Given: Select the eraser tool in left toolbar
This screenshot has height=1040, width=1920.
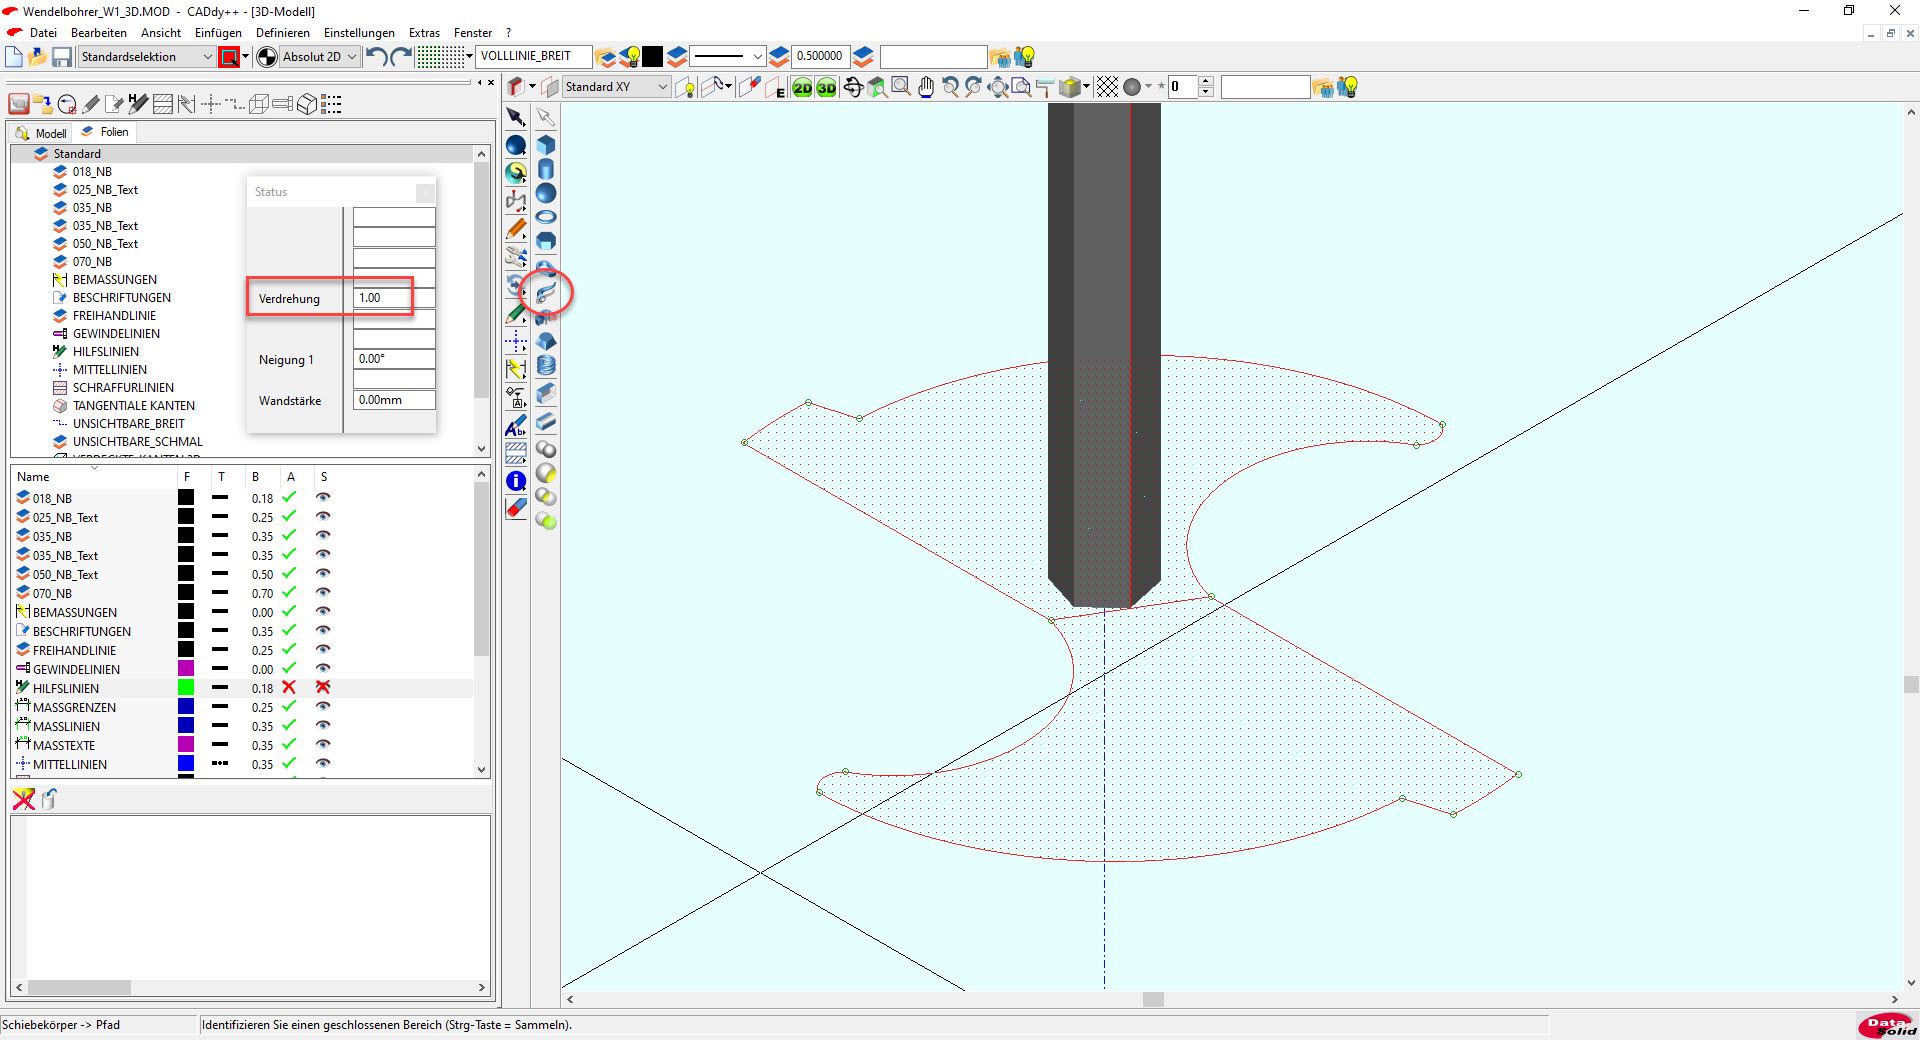Looking at the screenshot, I should pos(516,509).
